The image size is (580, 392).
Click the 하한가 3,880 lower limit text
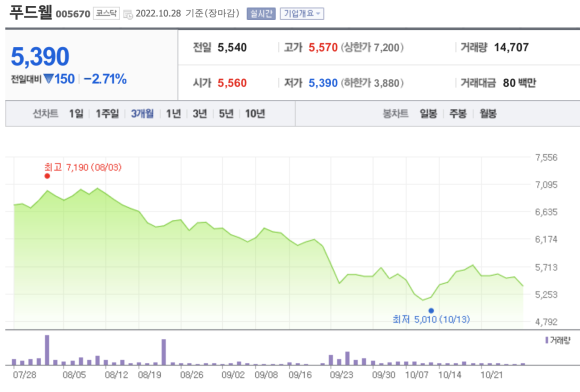[372, 83]
